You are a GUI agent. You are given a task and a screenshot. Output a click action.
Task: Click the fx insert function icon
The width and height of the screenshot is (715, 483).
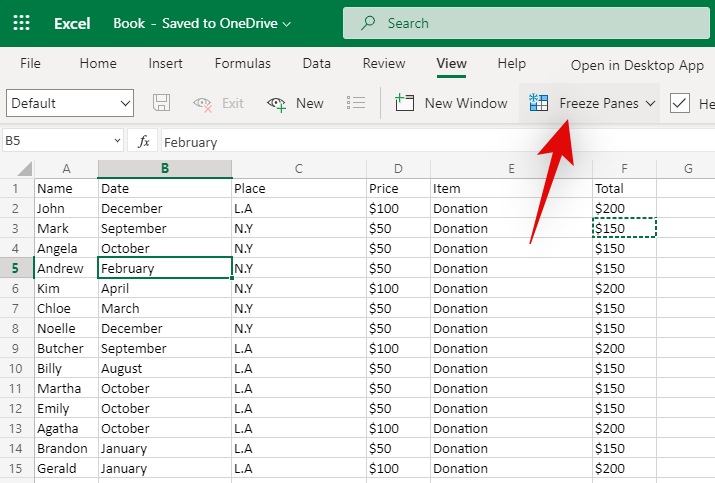[x=144, y=142]
